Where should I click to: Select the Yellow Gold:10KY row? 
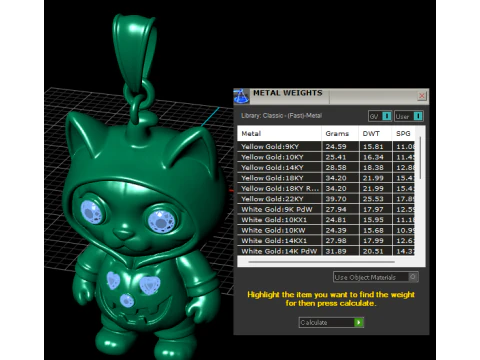click(x=326, y=157)
